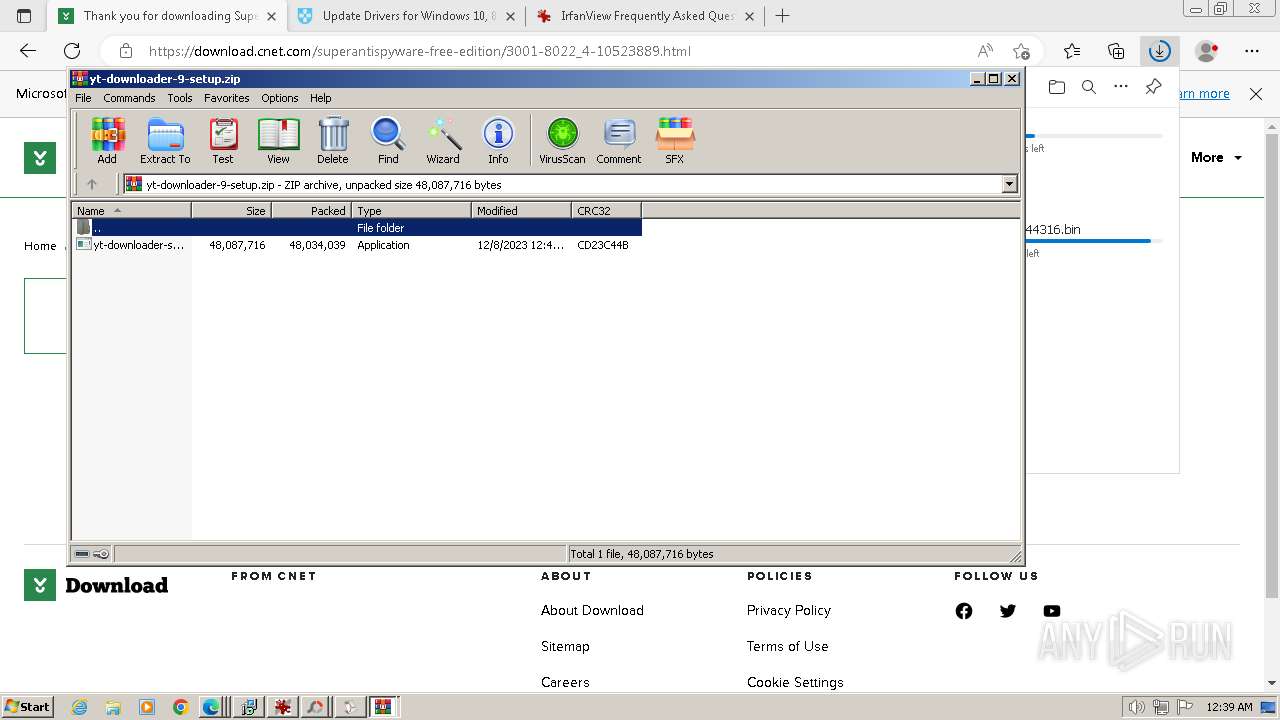Sort by the Name column header
Image resolution: width=1280 pixels, height=720 pixels.
tap(131, 210)
